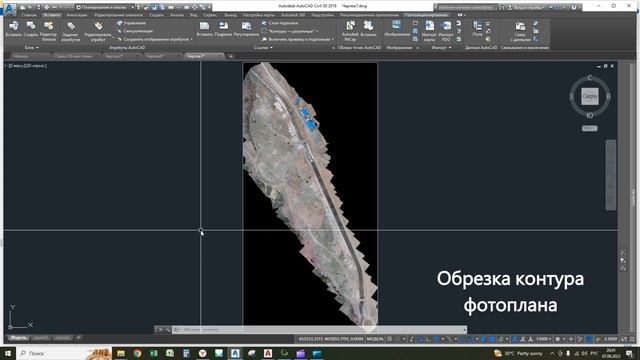Open the Вывод ribbon tab
The height and width of the screenshot is (360, 640).
[230, 15]
